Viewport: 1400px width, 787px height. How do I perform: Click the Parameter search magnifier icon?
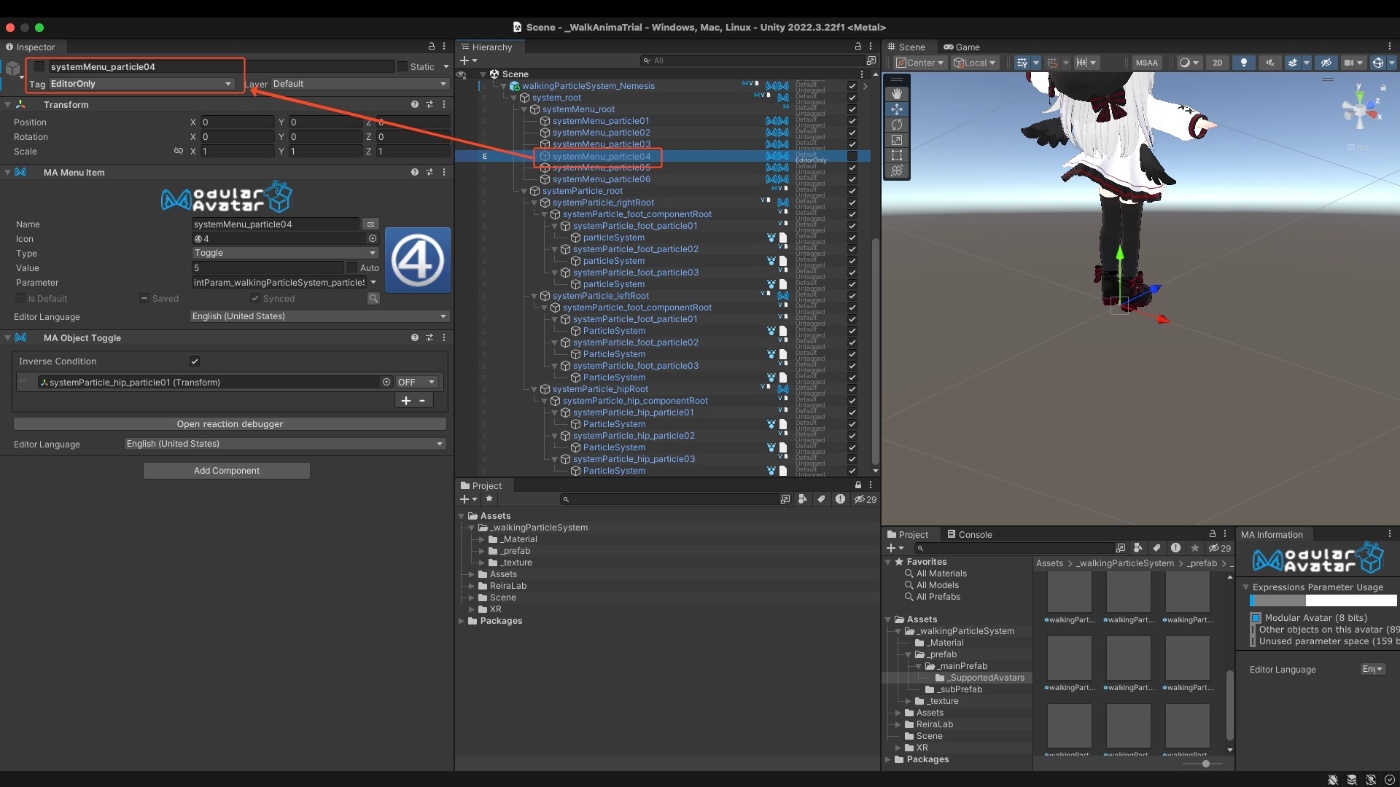tap(373, 299)
